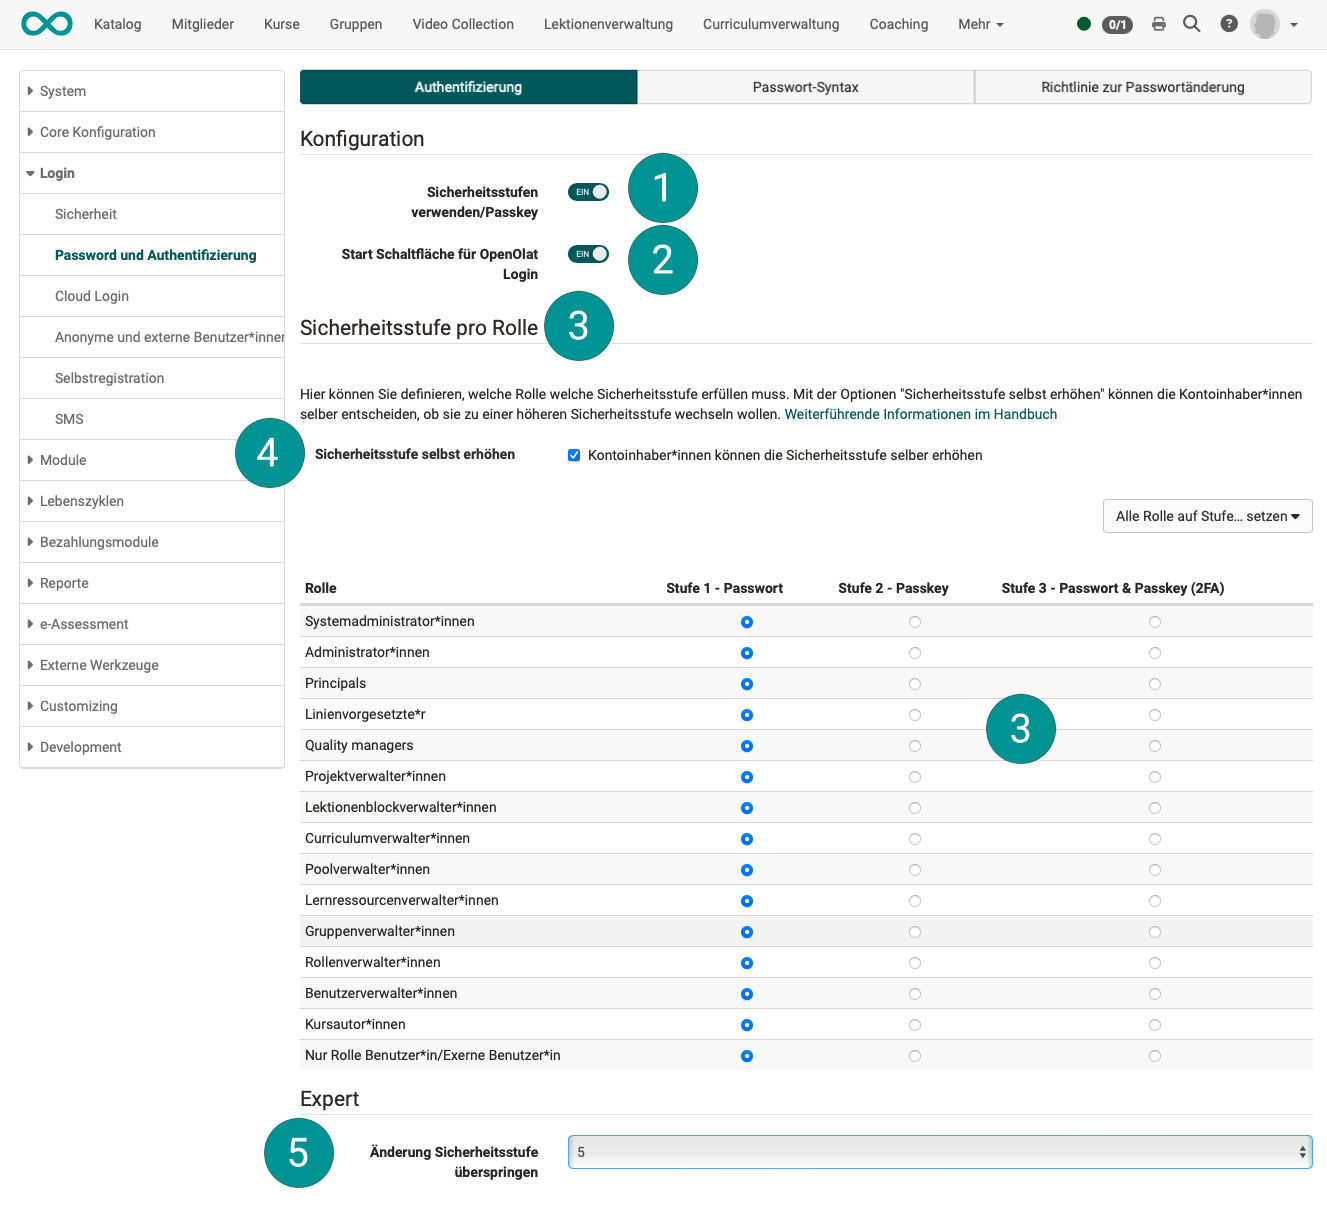
Task: Open the Alle Rolle auf Stufe… setzen dropdown
Action: pos(1207,515)
